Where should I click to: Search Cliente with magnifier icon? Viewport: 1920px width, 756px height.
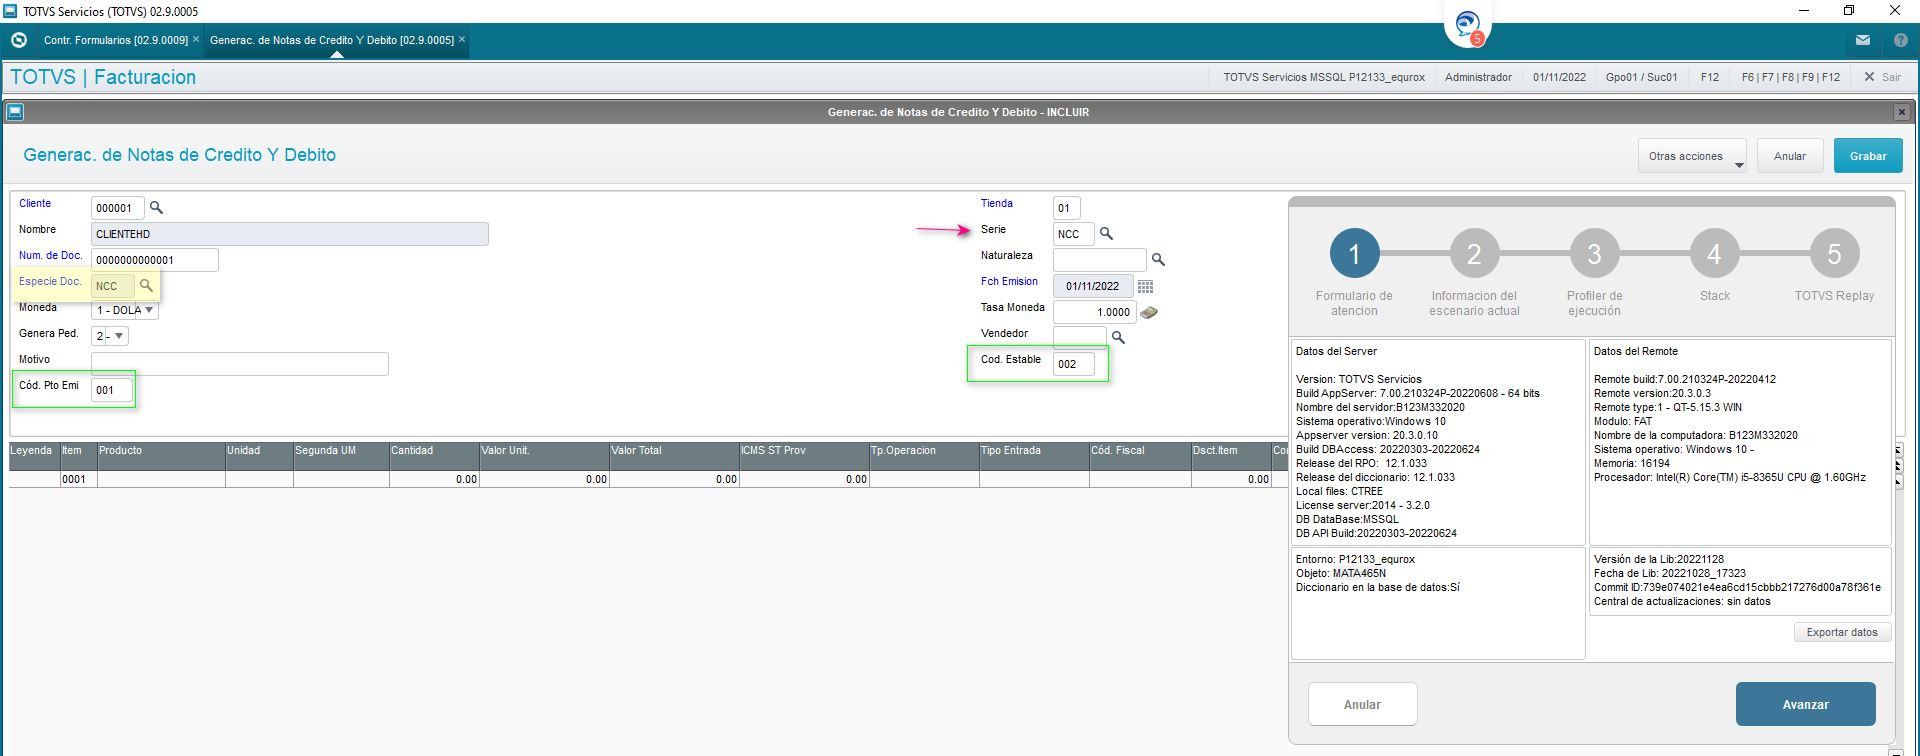(156, 208)
